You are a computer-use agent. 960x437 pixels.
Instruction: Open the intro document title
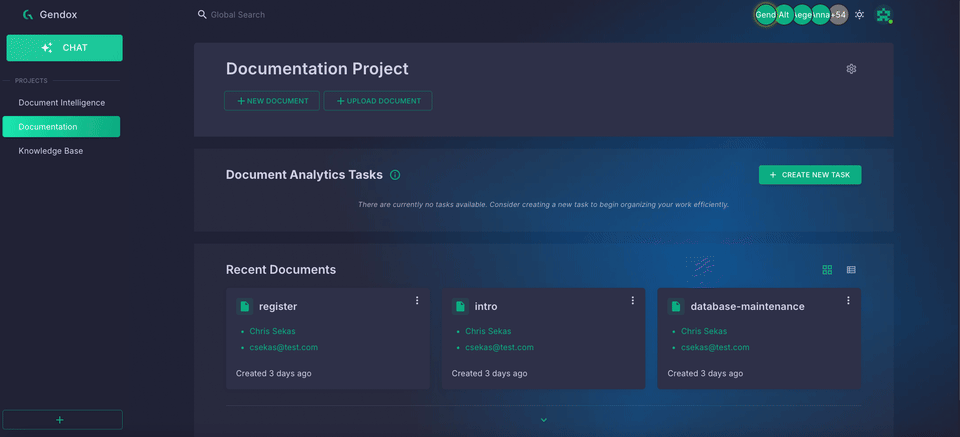pyautogui.click(x=486, y=307)
